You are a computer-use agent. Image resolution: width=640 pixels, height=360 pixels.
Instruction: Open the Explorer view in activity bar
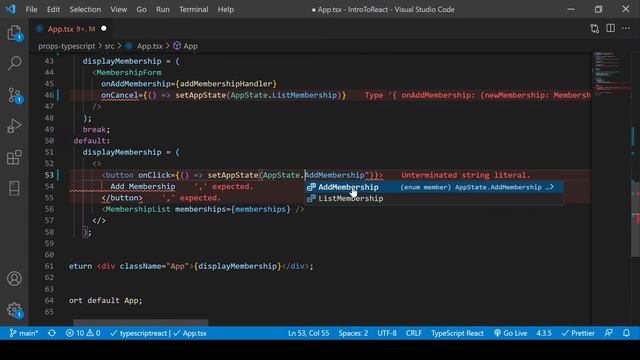coord(14,33)
